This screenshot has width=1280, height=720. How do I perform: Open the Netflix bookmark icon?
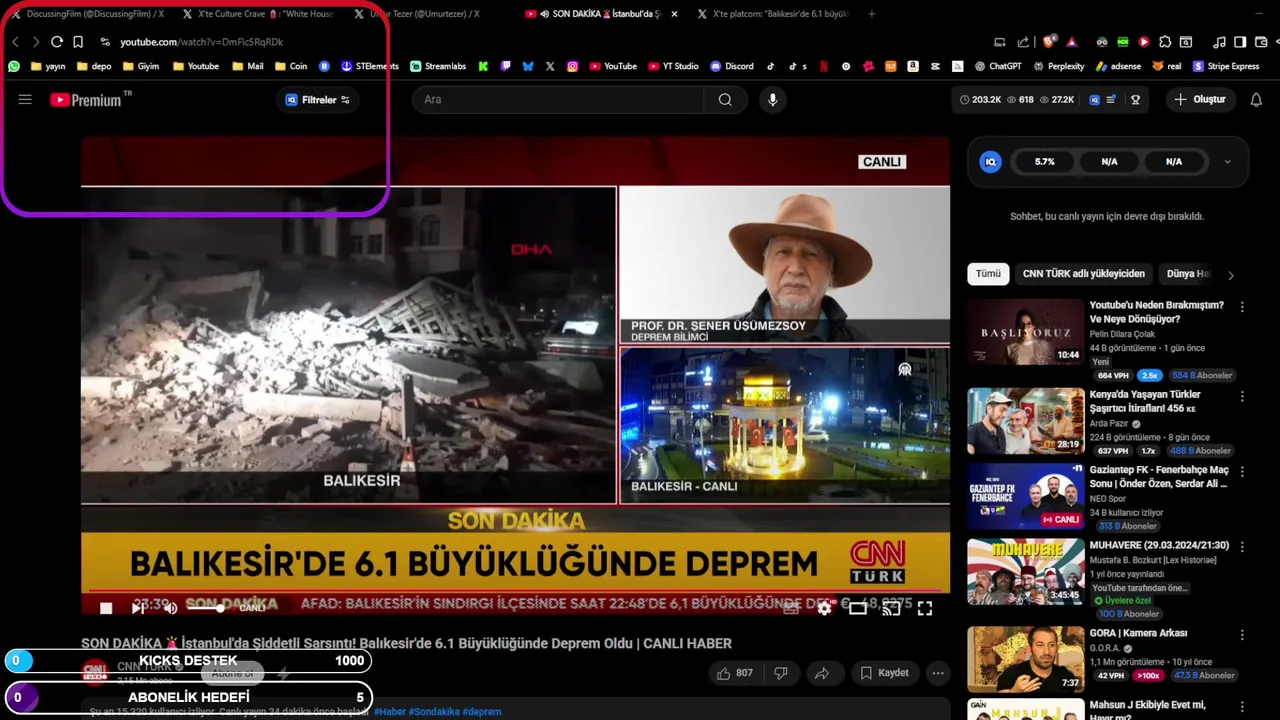click(x=824, y=66)
